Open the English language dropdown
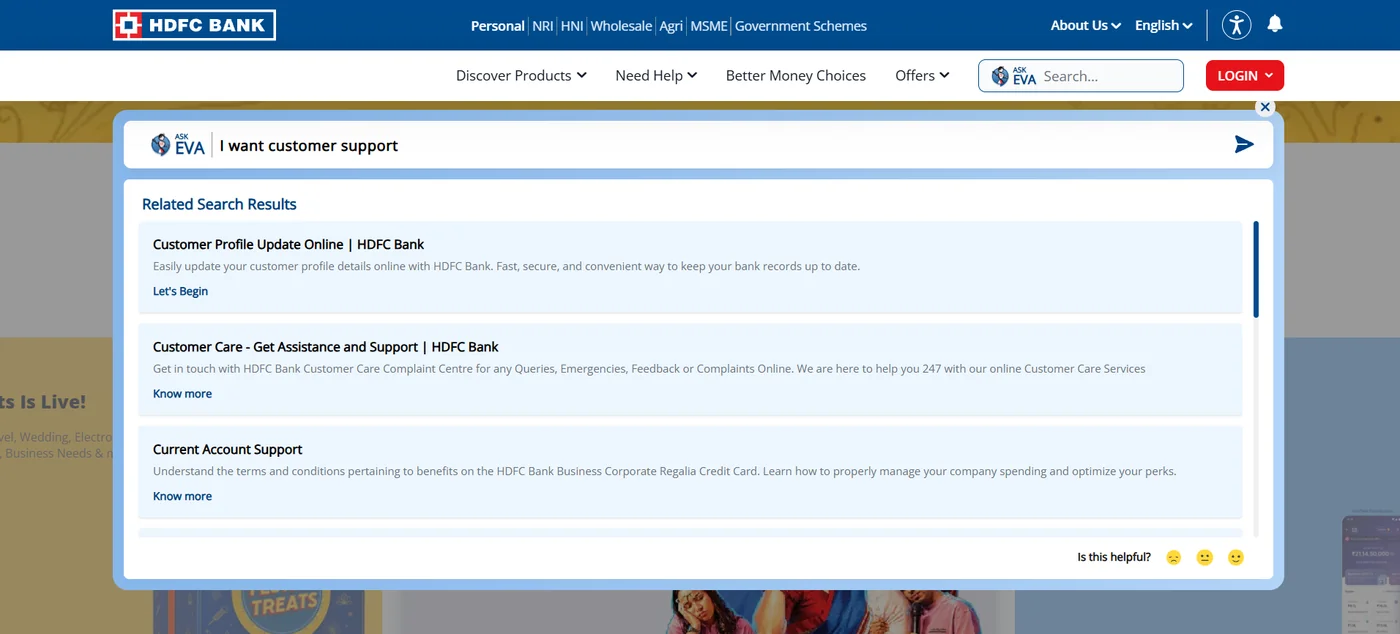 [1163, 25]
